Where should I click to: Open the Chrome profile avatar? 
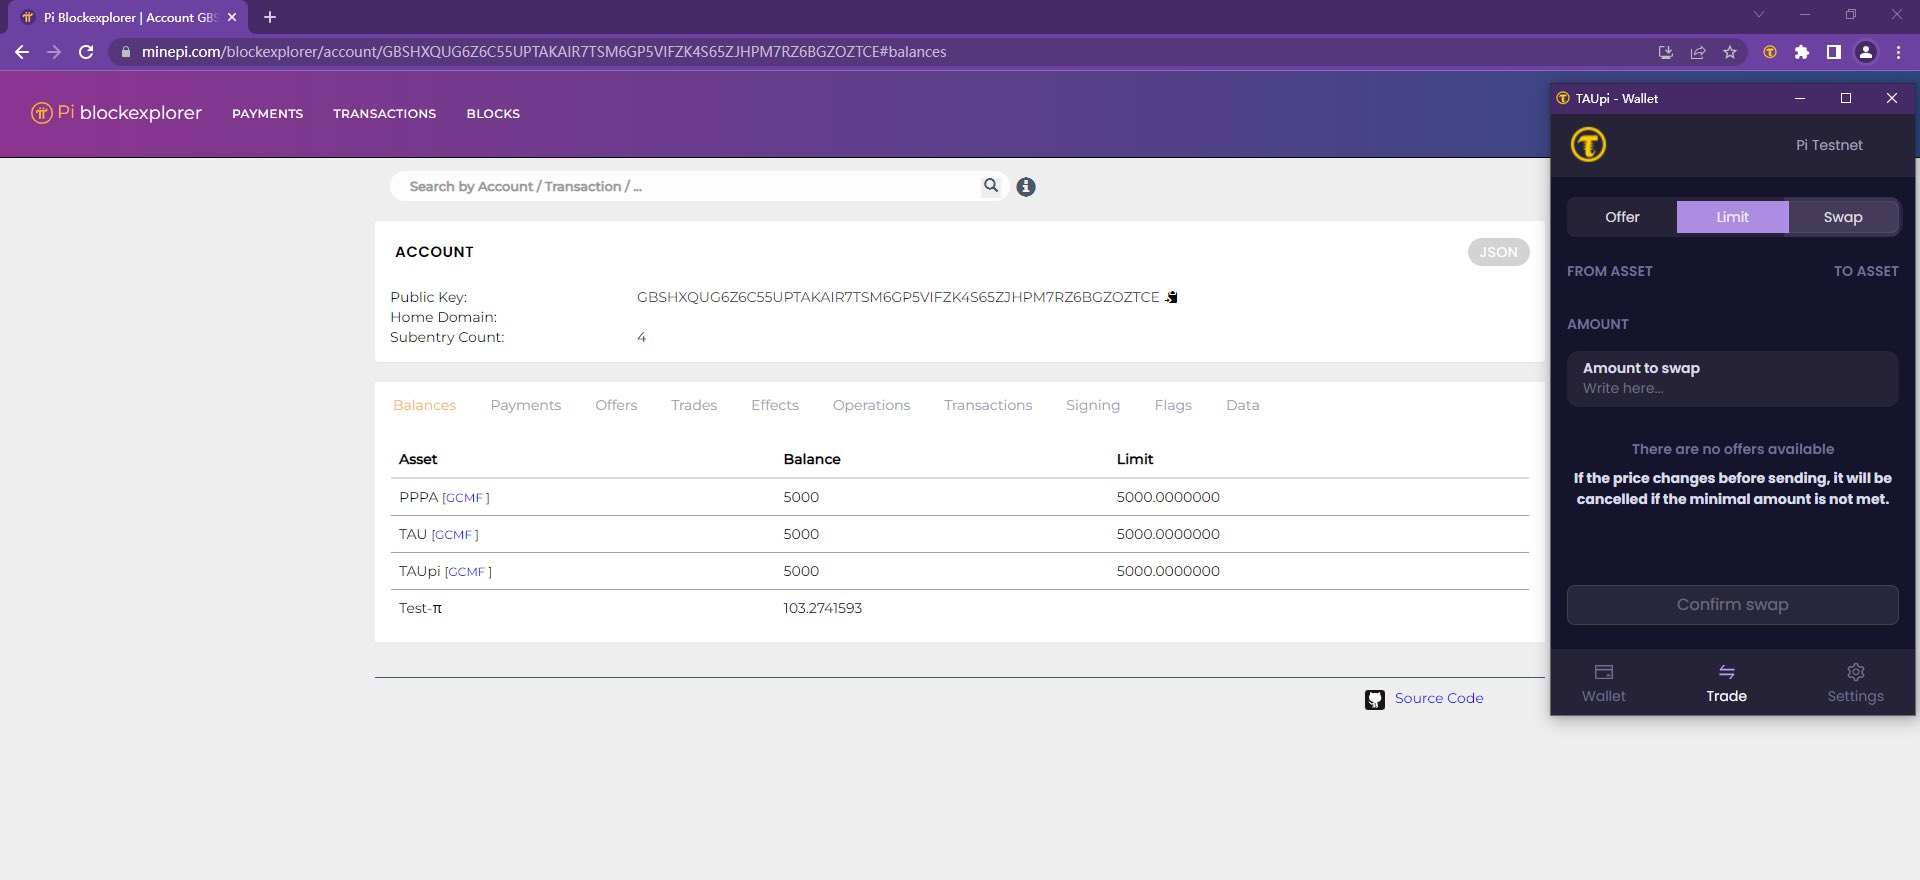coord(1866,52)
